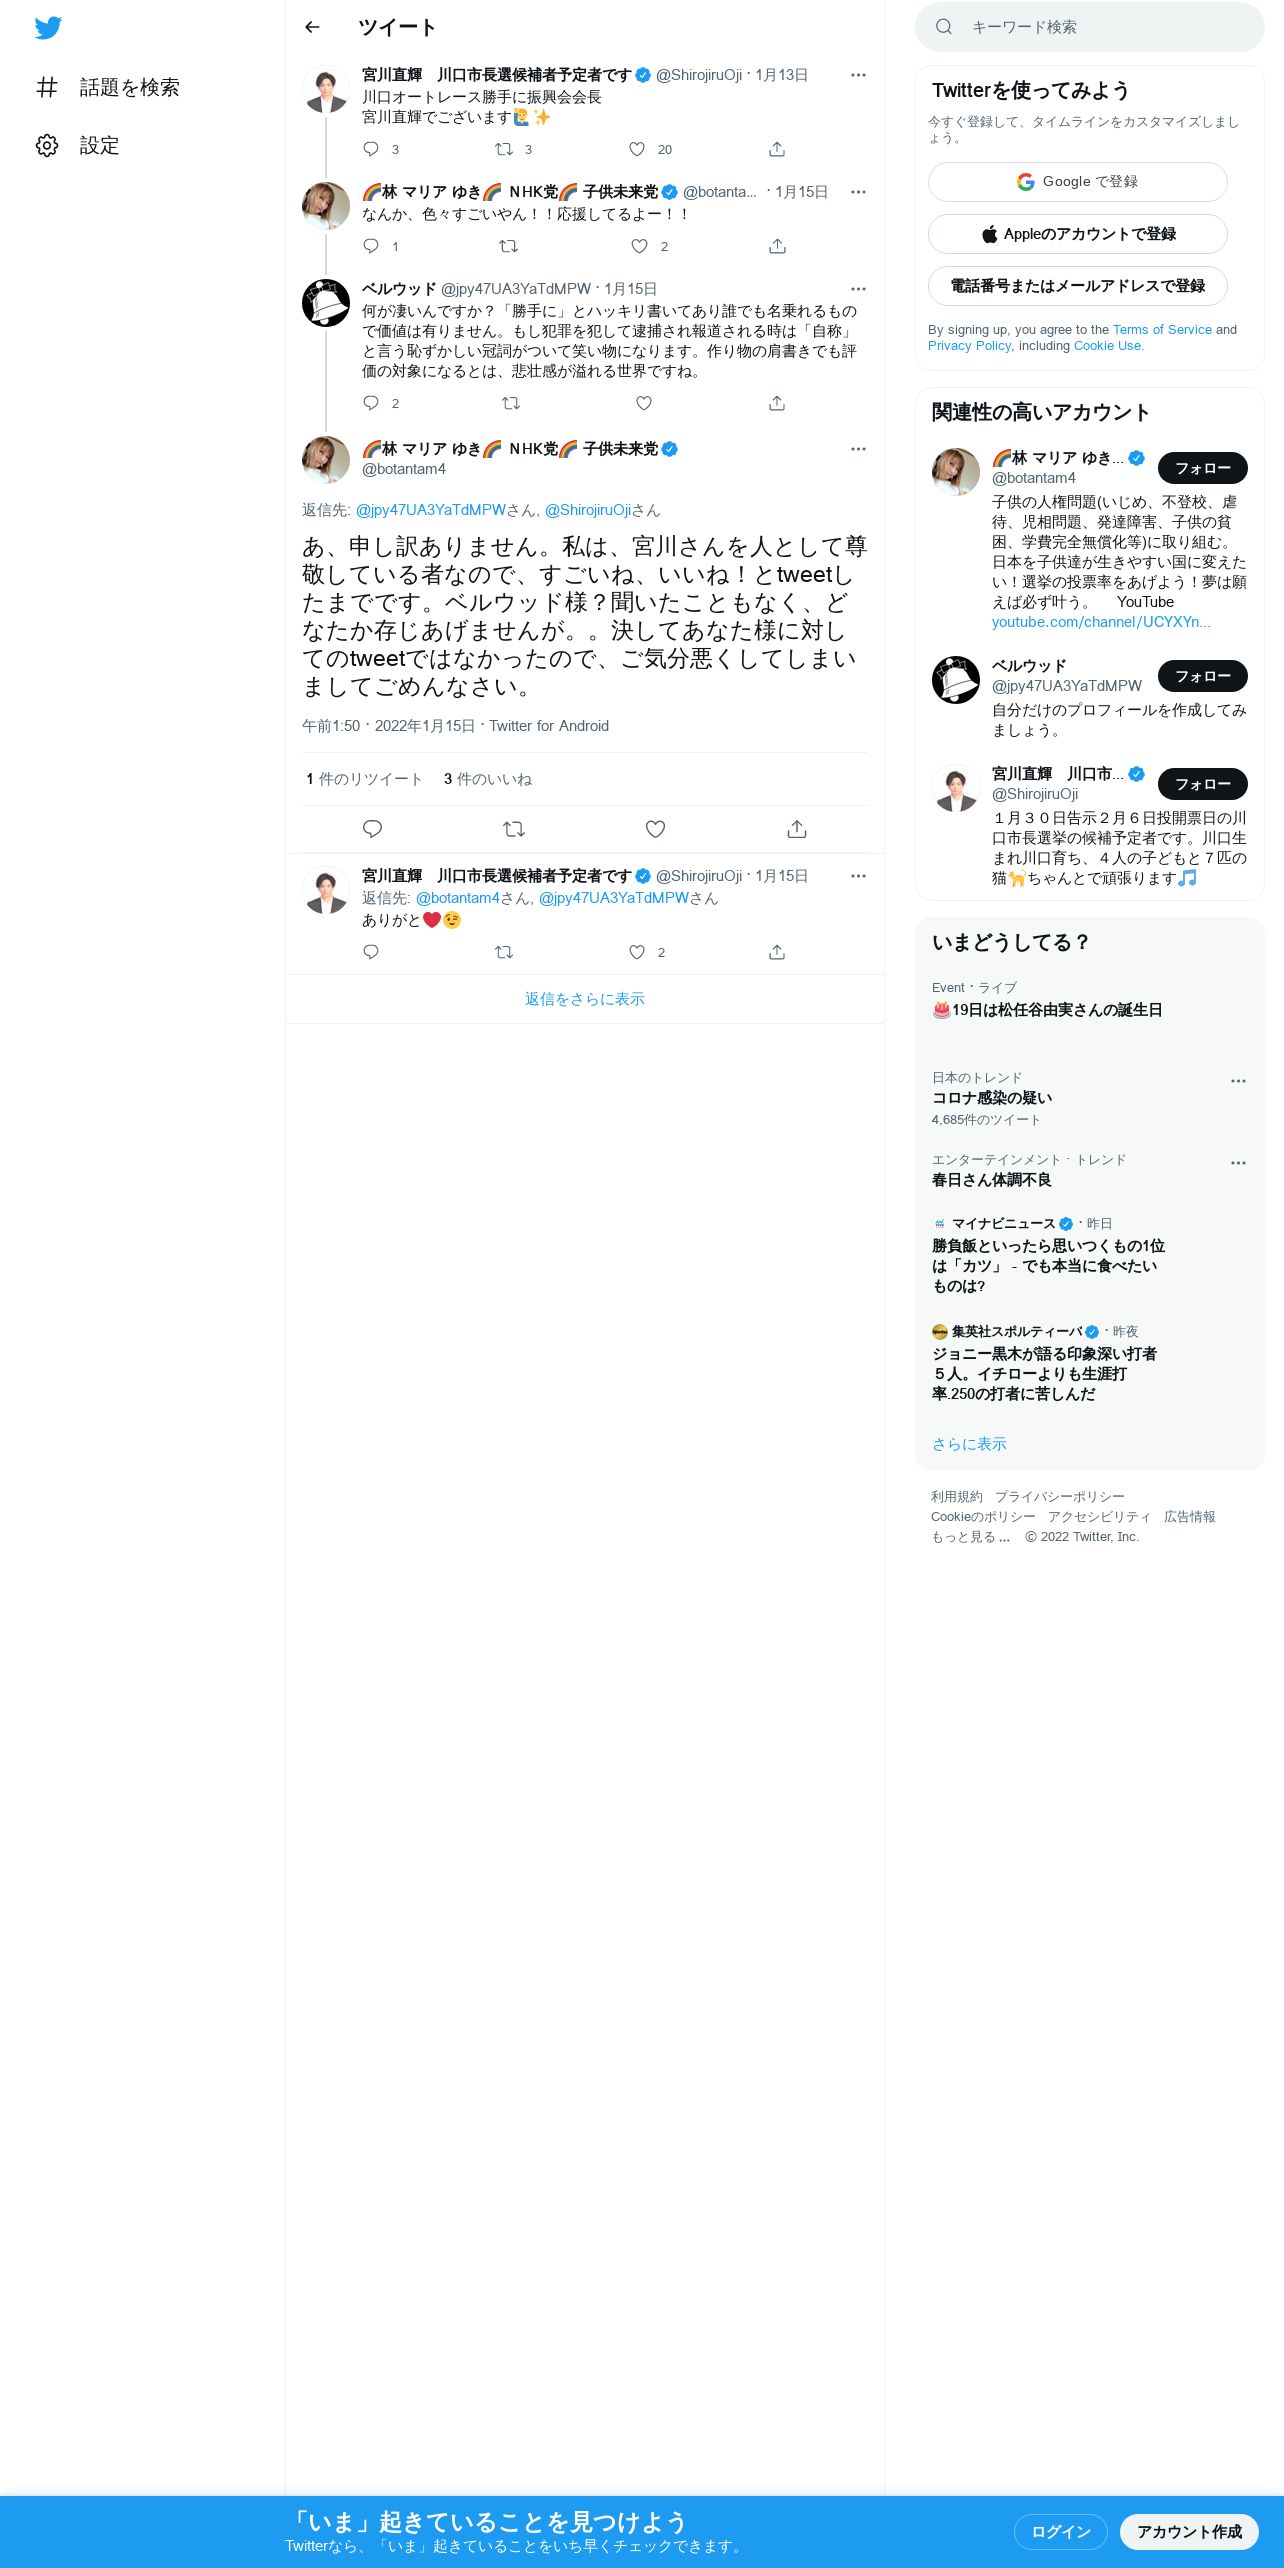Retweet the main tweet by 林マリアゆき
This screenshot has height=2568, width=1284.
coord(514,829)
